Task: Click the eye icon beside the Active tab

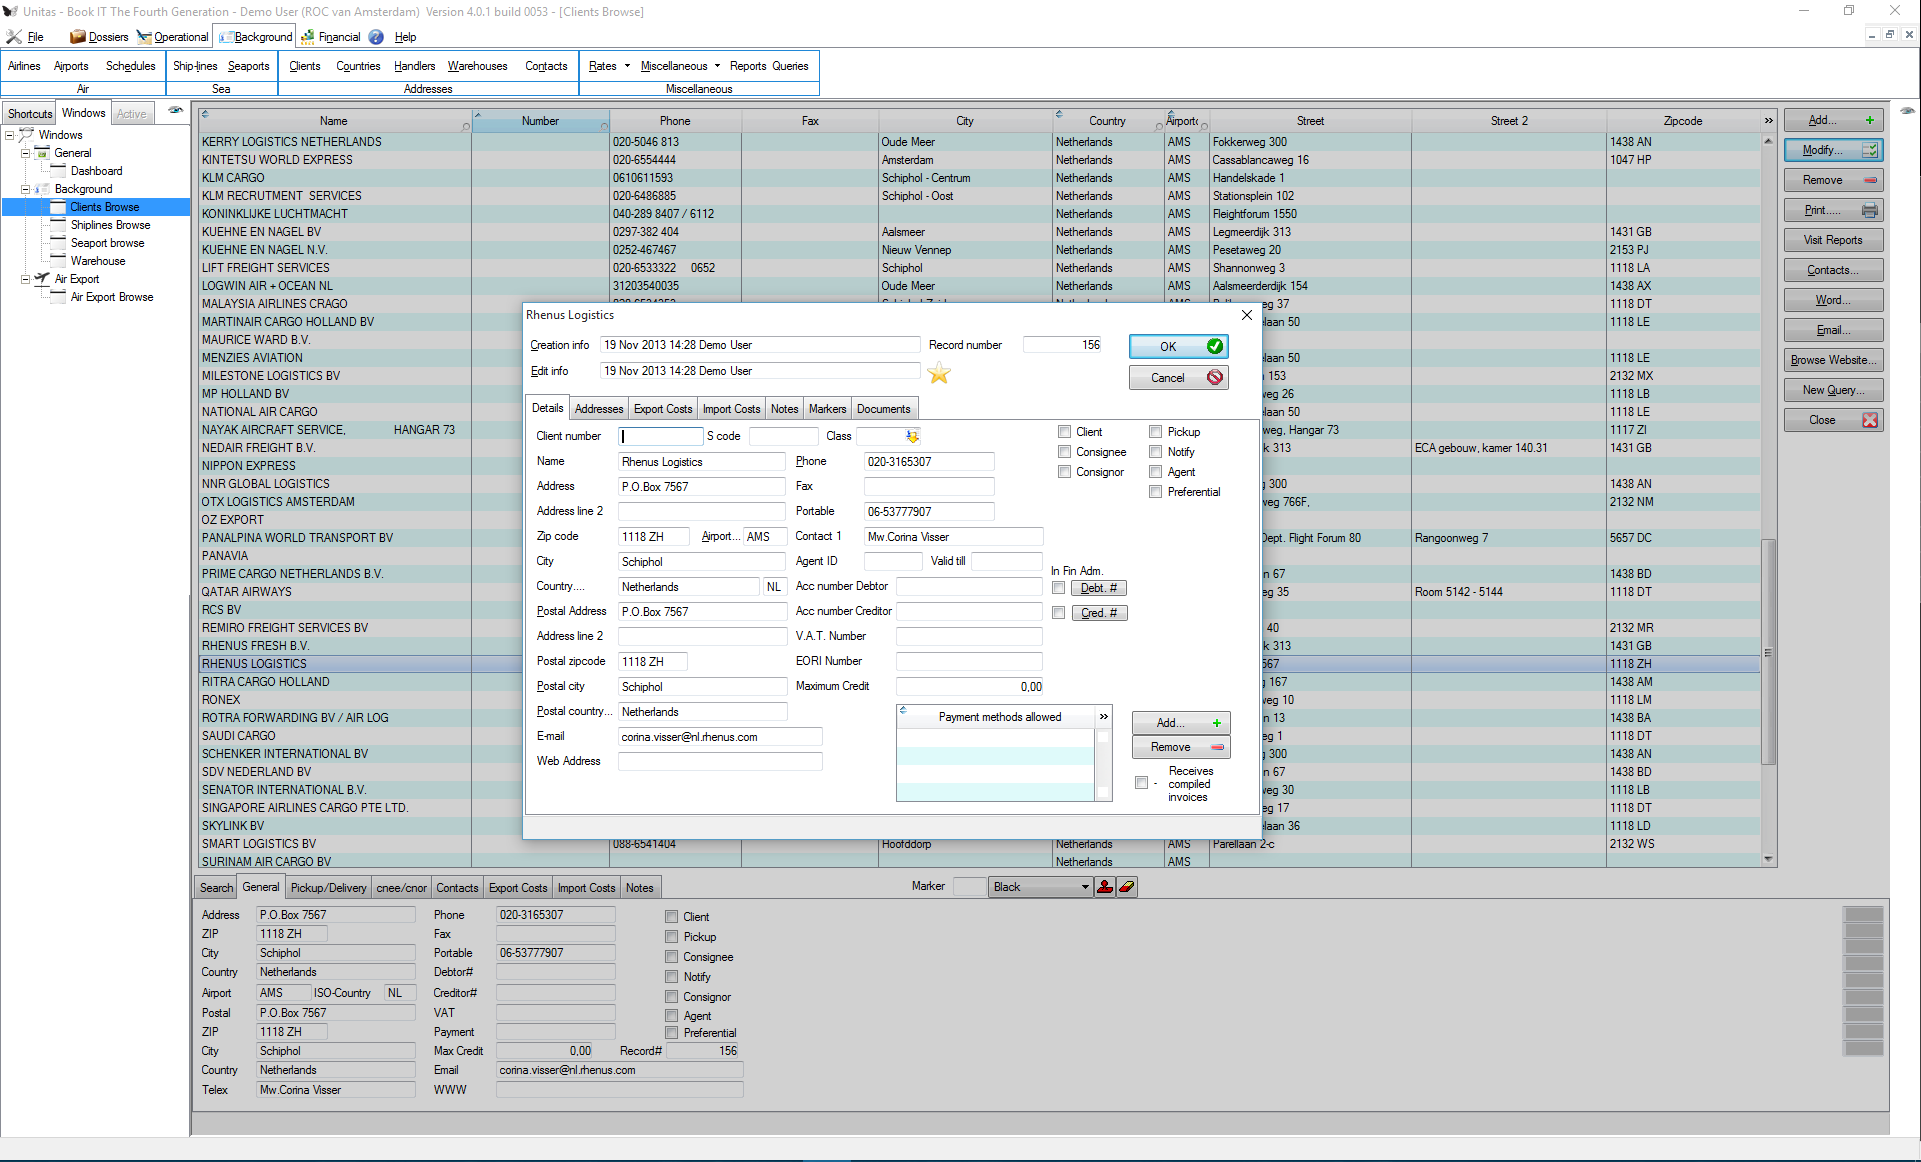Action: [x=175, y=111]
